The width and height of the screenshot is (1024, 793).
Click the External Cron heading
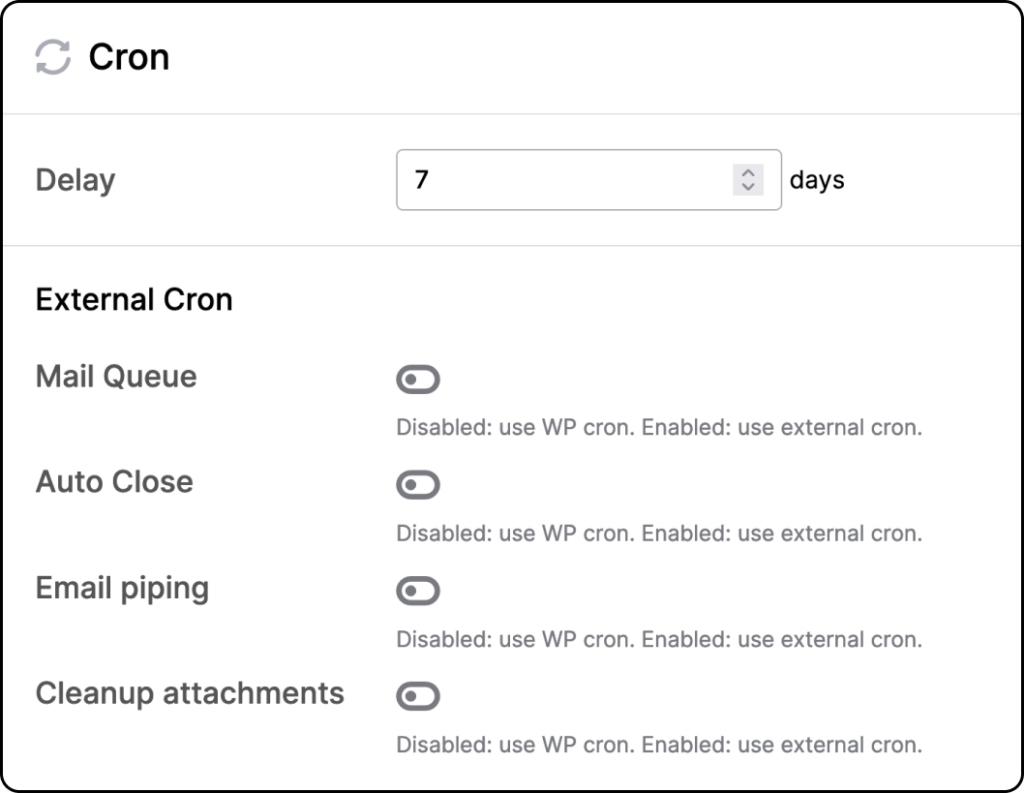(x=134, y=300)
